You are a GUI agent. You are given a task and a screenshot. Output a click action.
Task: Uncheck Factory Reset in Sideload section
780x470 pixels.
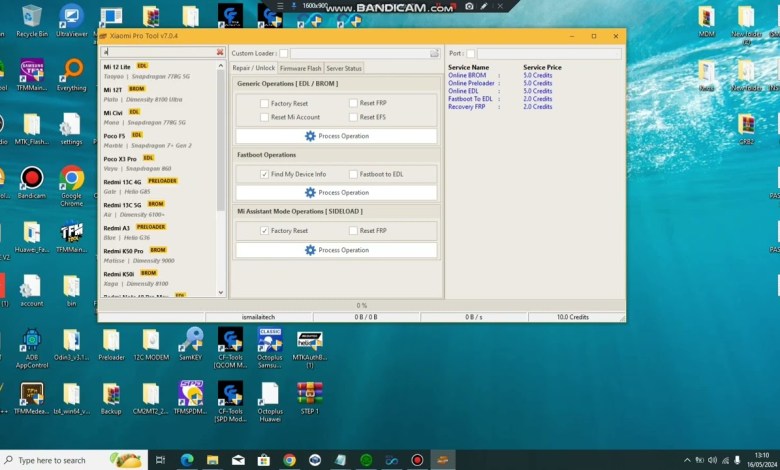[x=264, y=231]
